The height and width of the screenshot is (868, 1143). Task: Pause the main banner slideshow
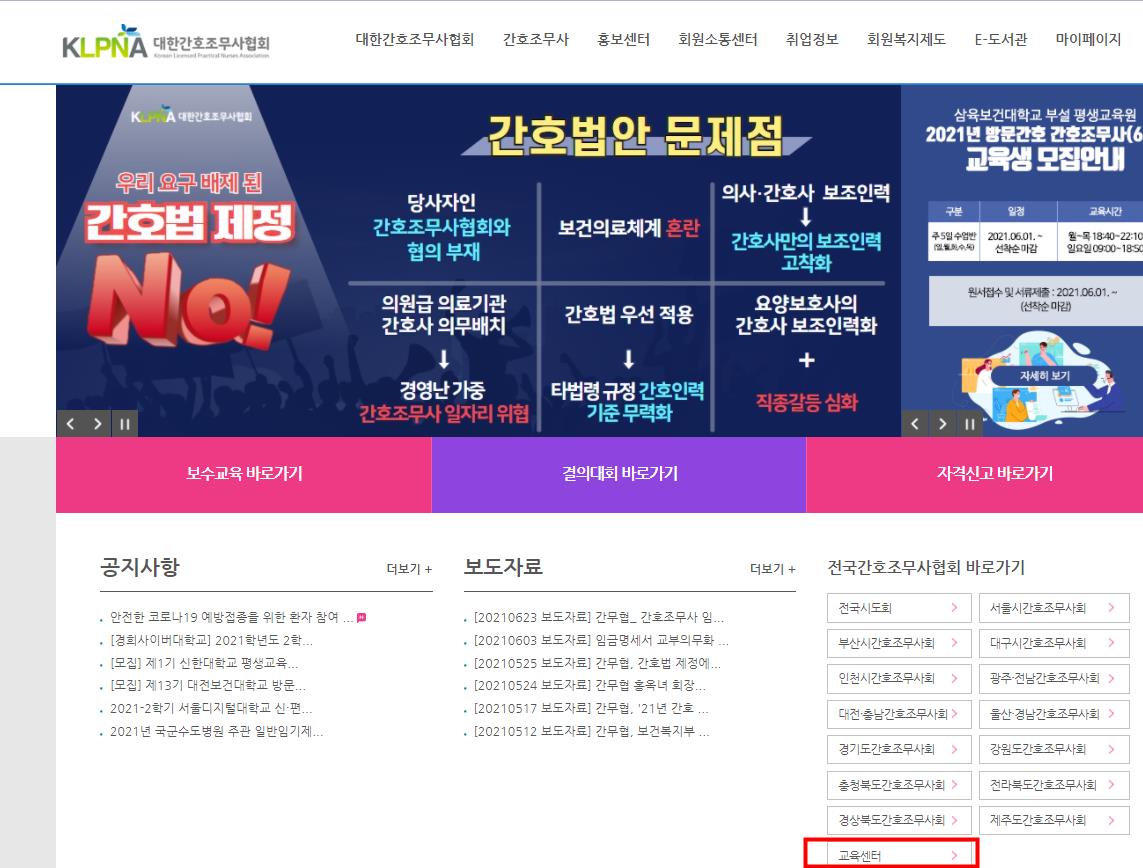coord(125,424)
